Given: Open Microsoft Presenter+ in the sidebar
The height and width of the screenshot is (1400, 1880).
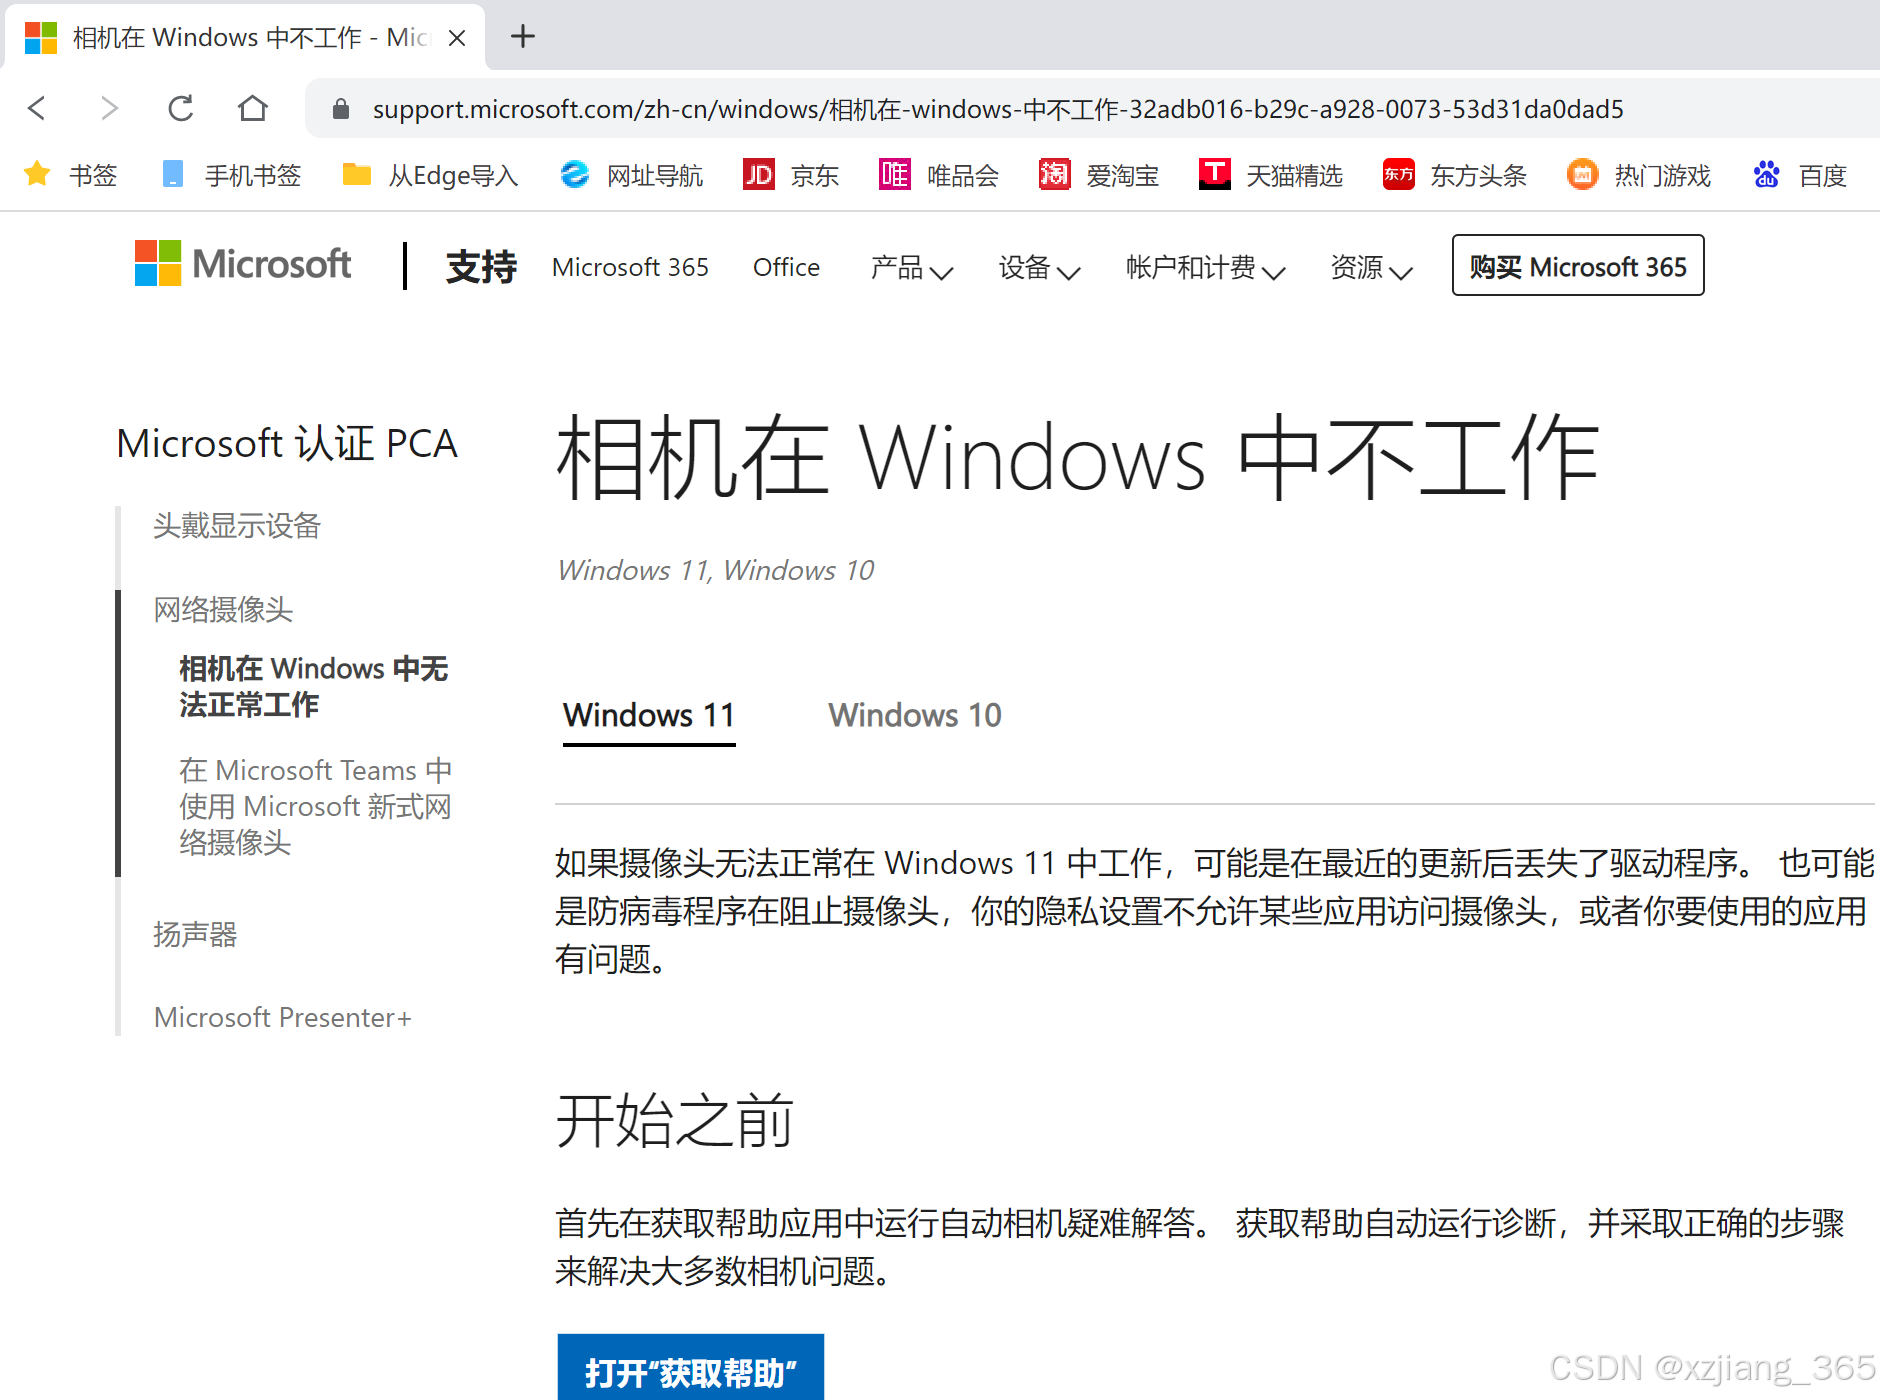Looking at the screenshot, I should (282, 1018).
